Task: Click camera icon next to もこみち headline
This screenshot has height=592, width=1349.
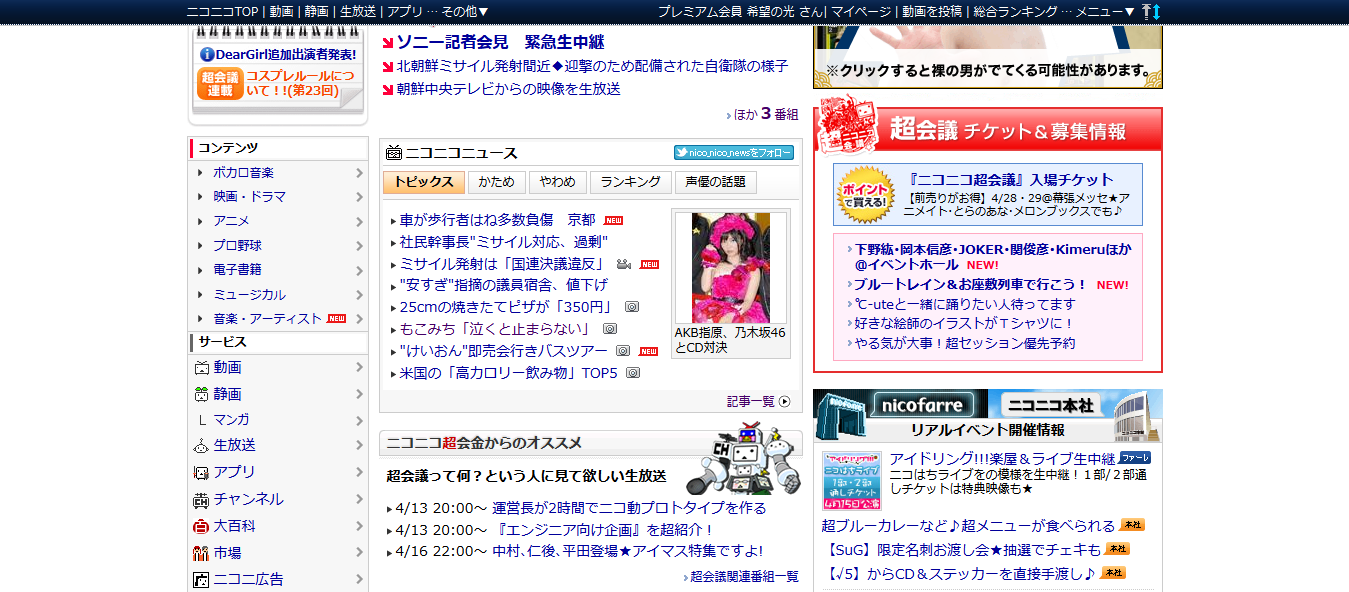Action: point(610,329)
